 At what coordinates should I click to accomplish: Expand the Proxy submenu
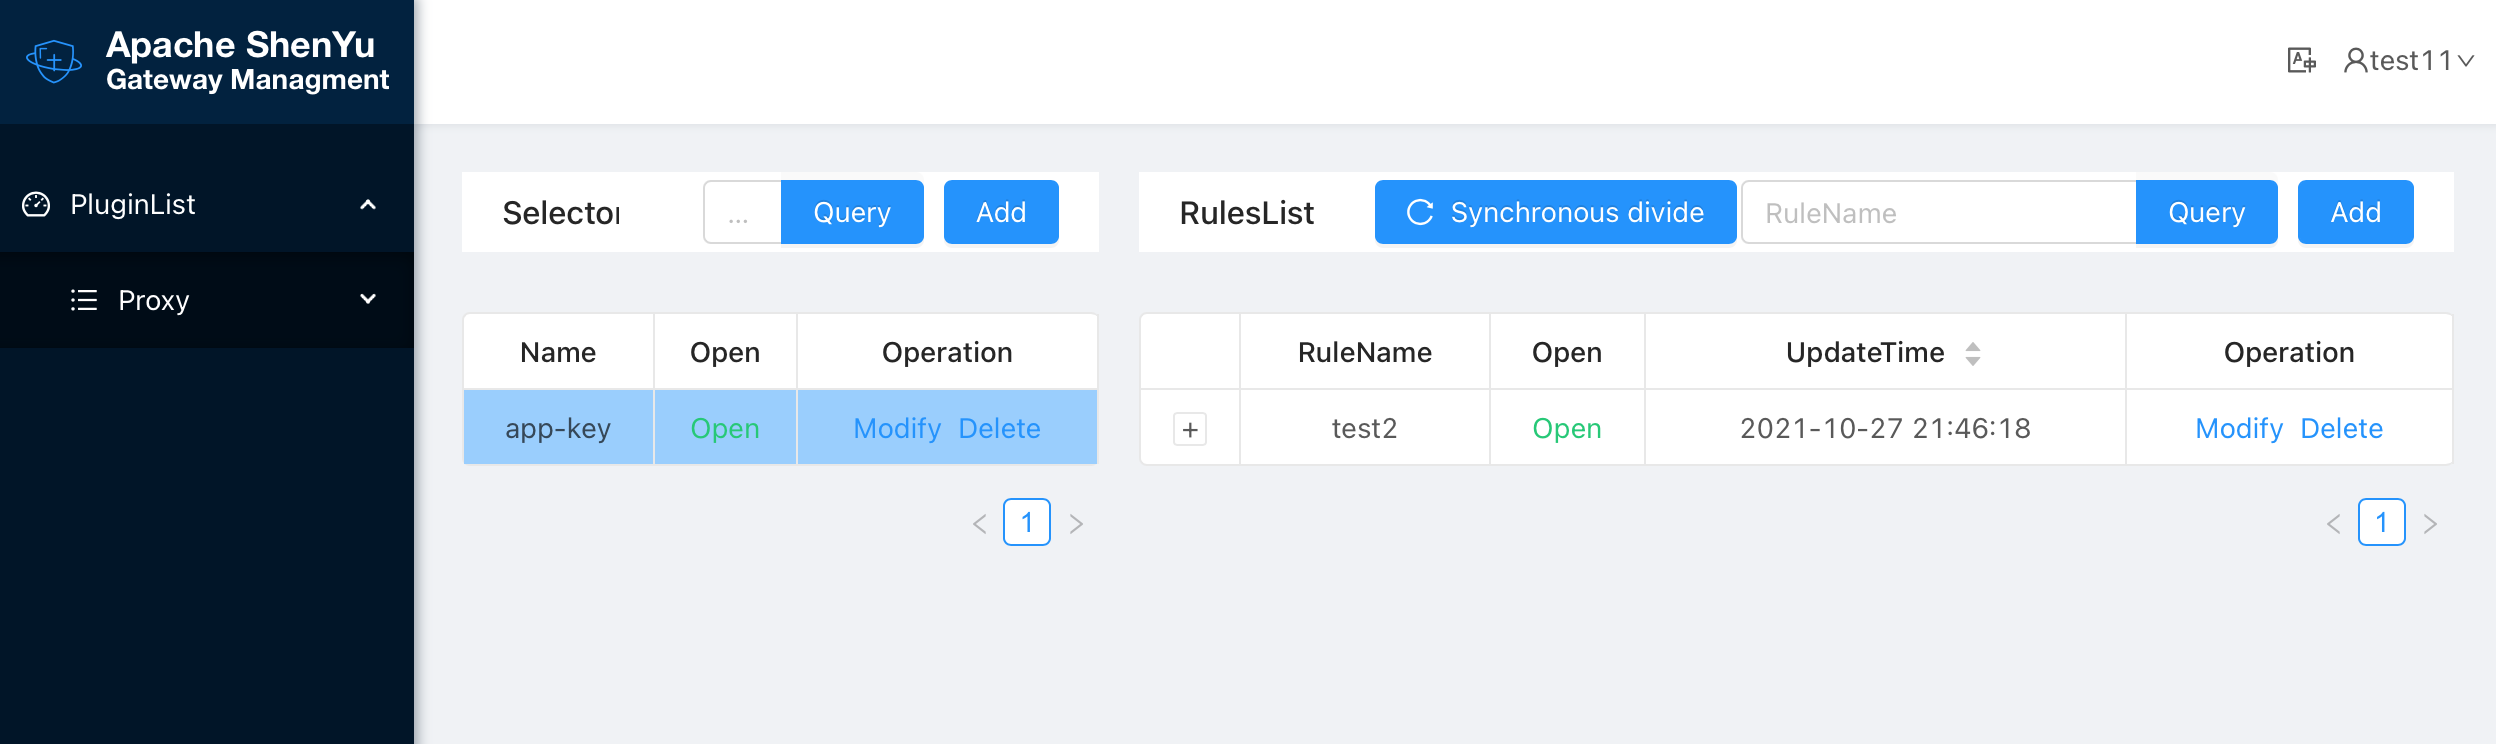pos(368,299)
